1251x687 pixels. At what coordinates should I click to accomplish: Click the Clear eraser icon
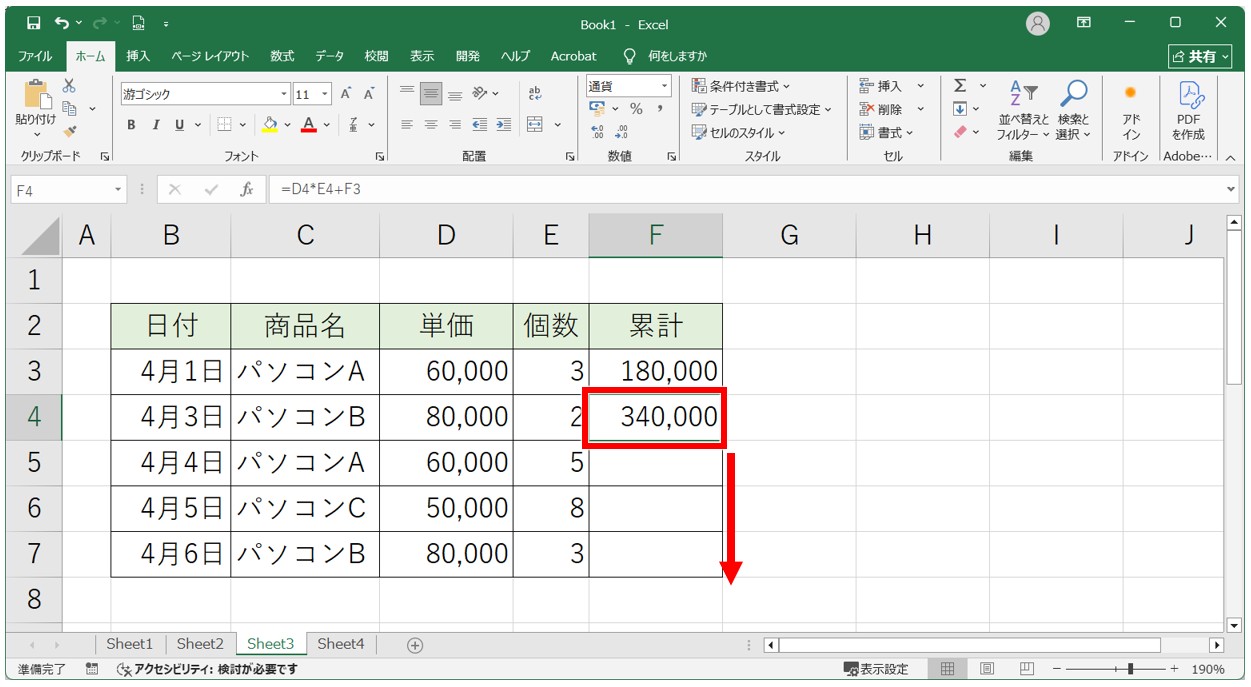coord(960,132)
